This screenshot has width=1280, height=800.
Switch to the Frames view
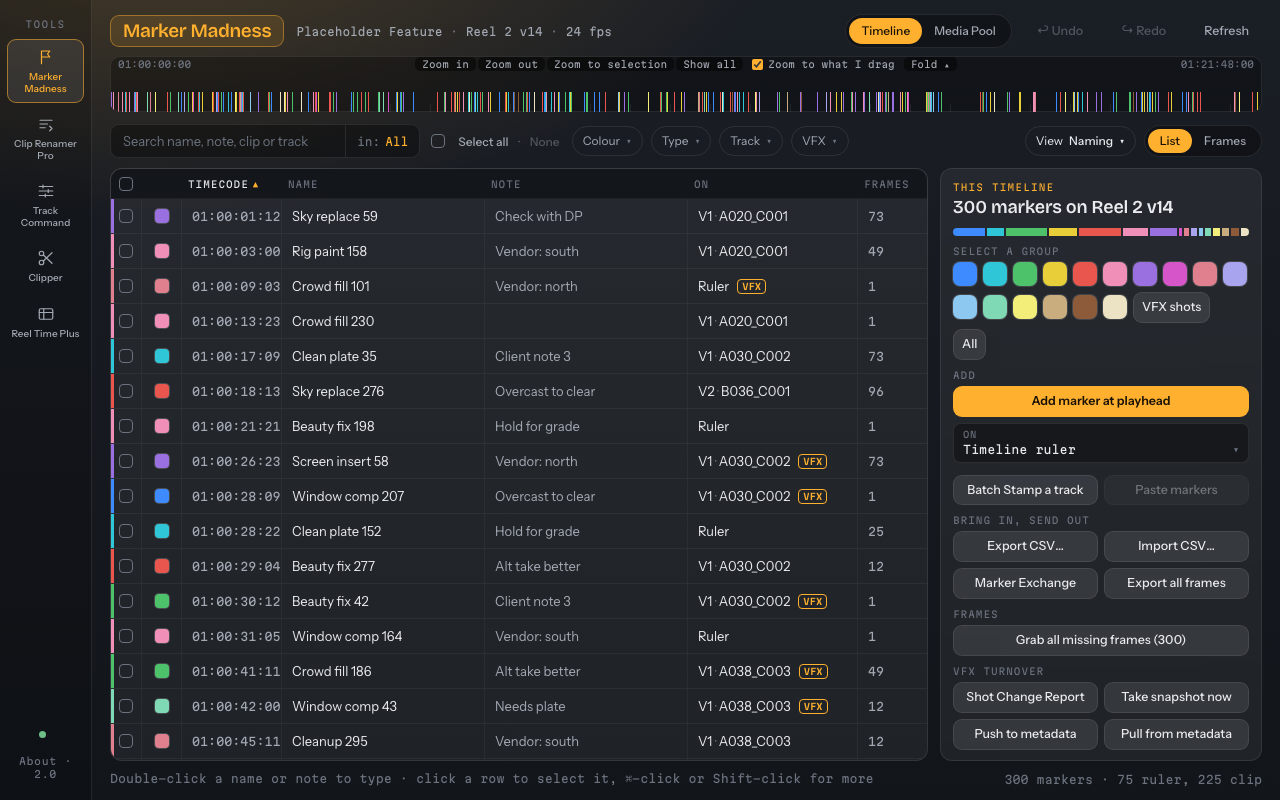(1225, 141)
